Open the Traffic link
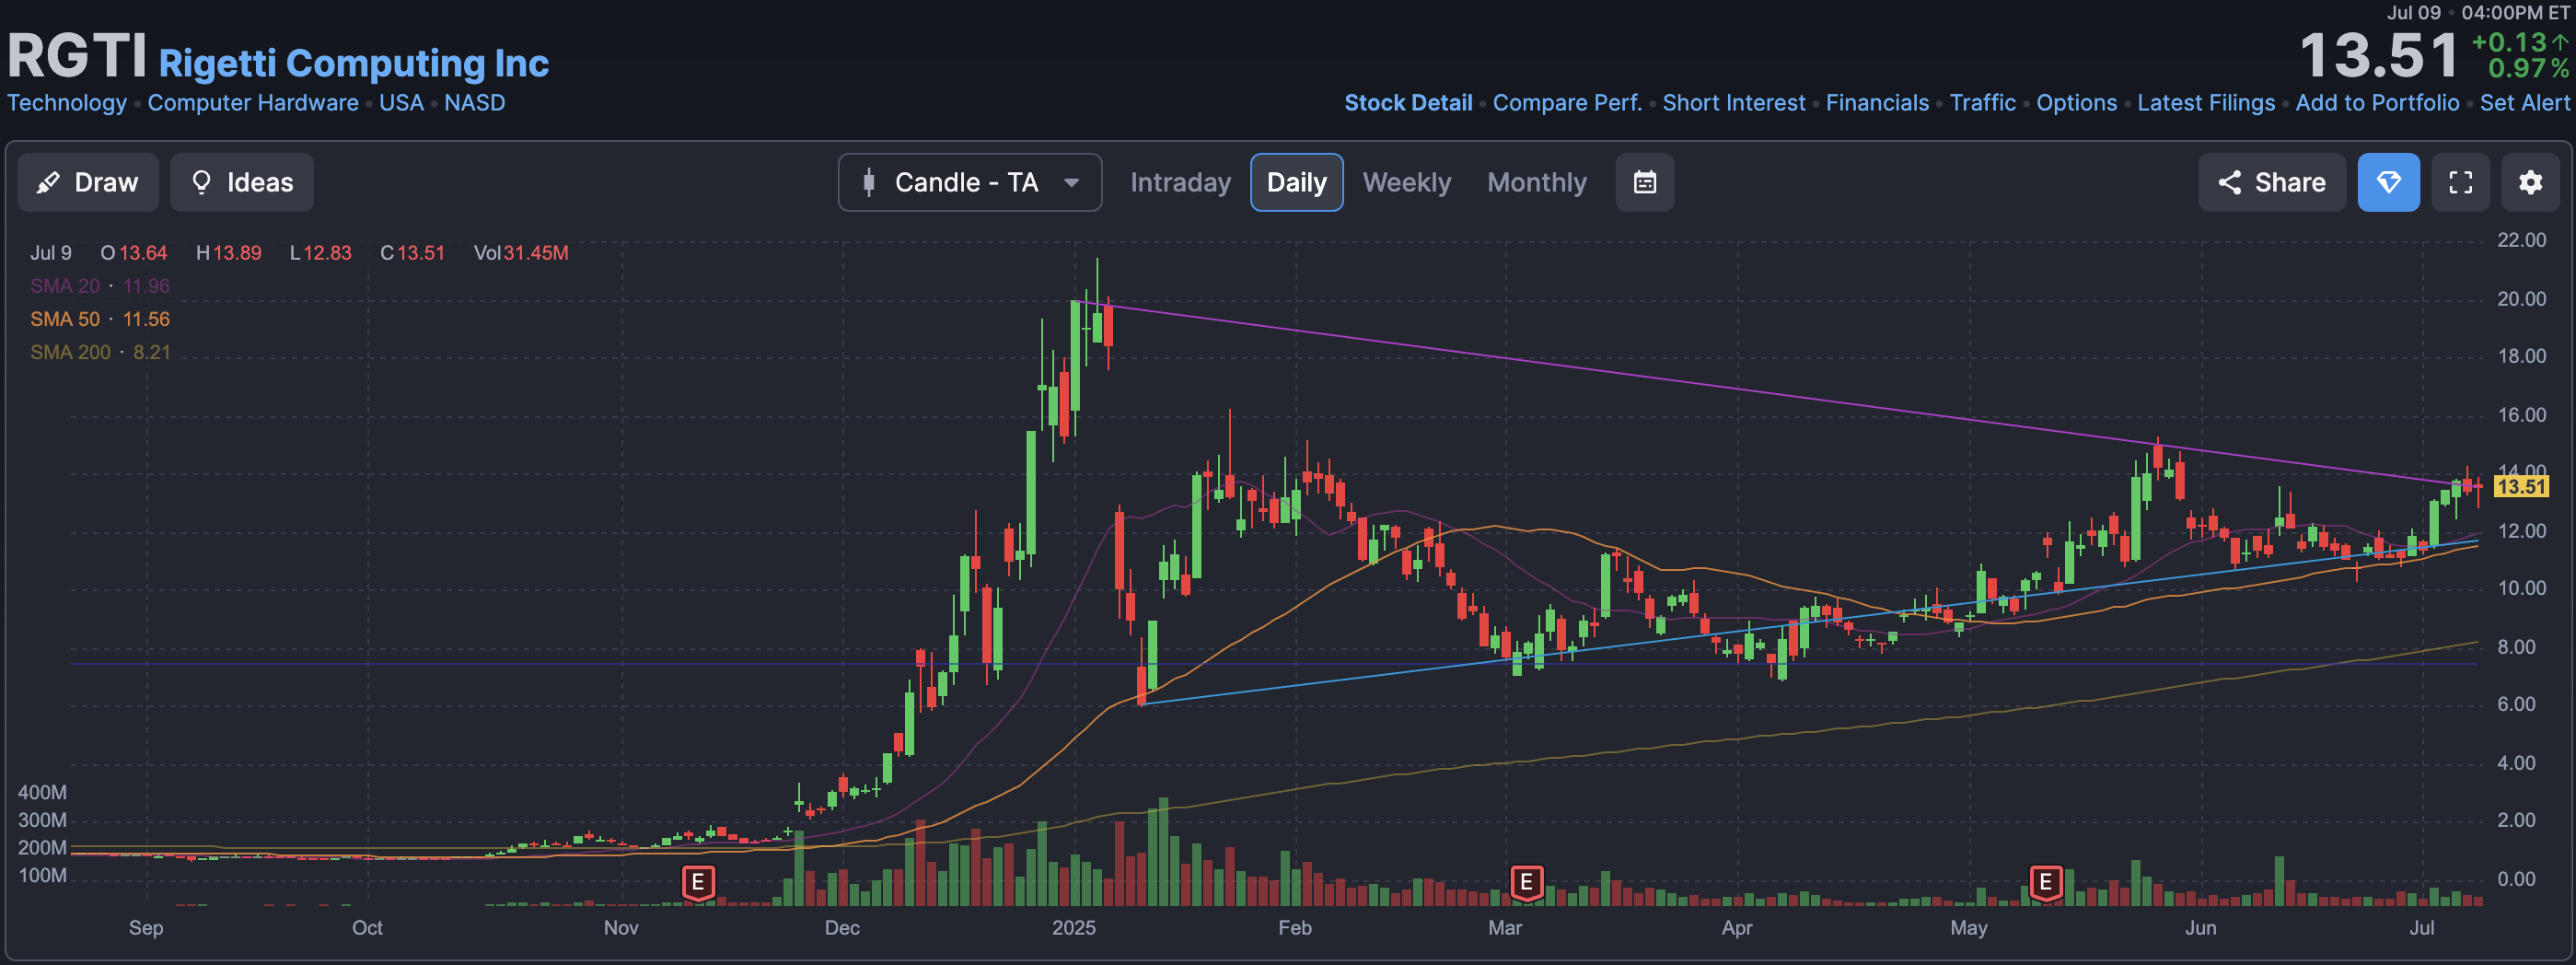Screen dimensions: 2576x965 tap(1982, 103)
